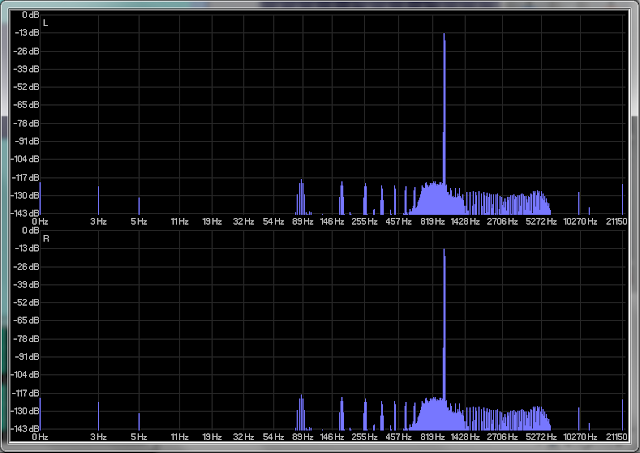Select the -13 dB label in L channel
This screenshot has height=453, width=640.
(x=27, y=33)
